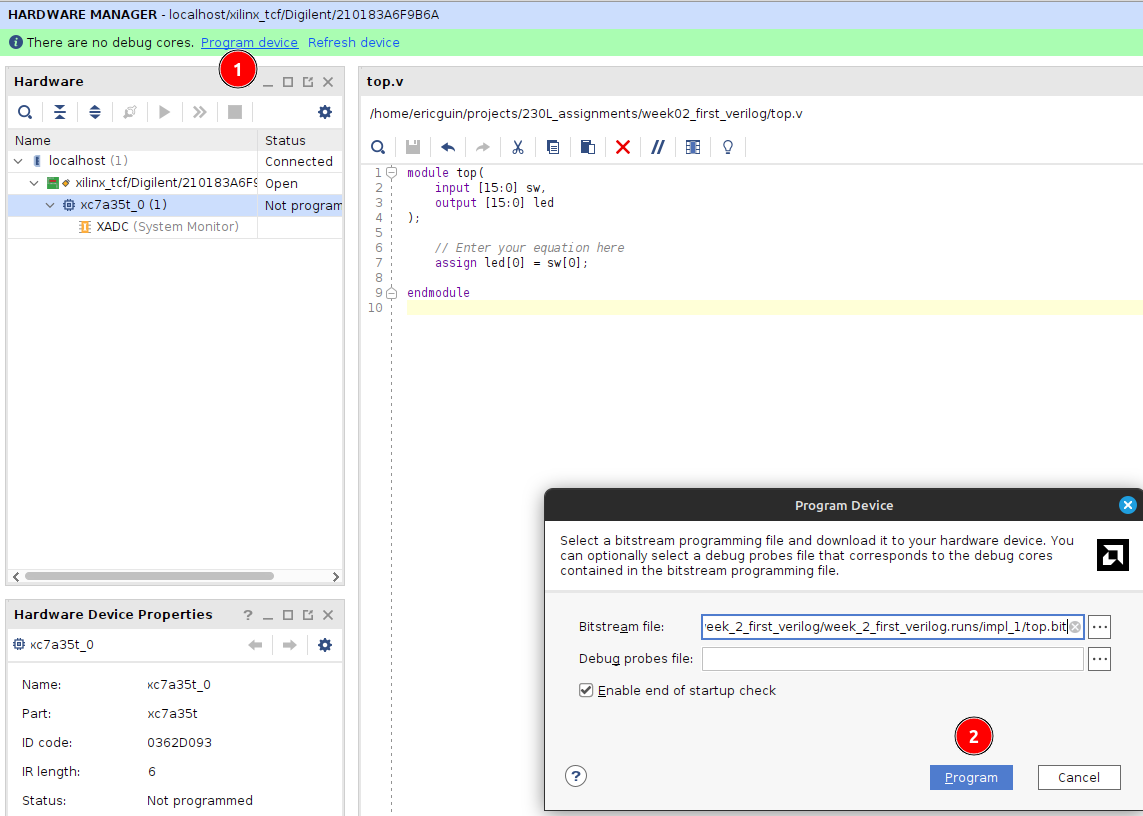Image resolution: width=1143 pixels, height=816 pixels.
Task: Delete using the red X editor icon
Action: (623, 147)
